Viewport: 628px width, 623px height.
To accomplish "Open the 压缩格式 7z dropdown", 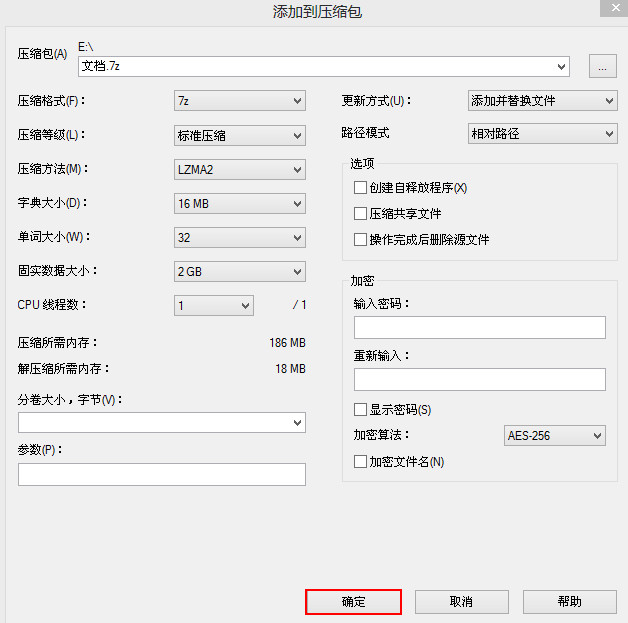I will coord(240,100).
